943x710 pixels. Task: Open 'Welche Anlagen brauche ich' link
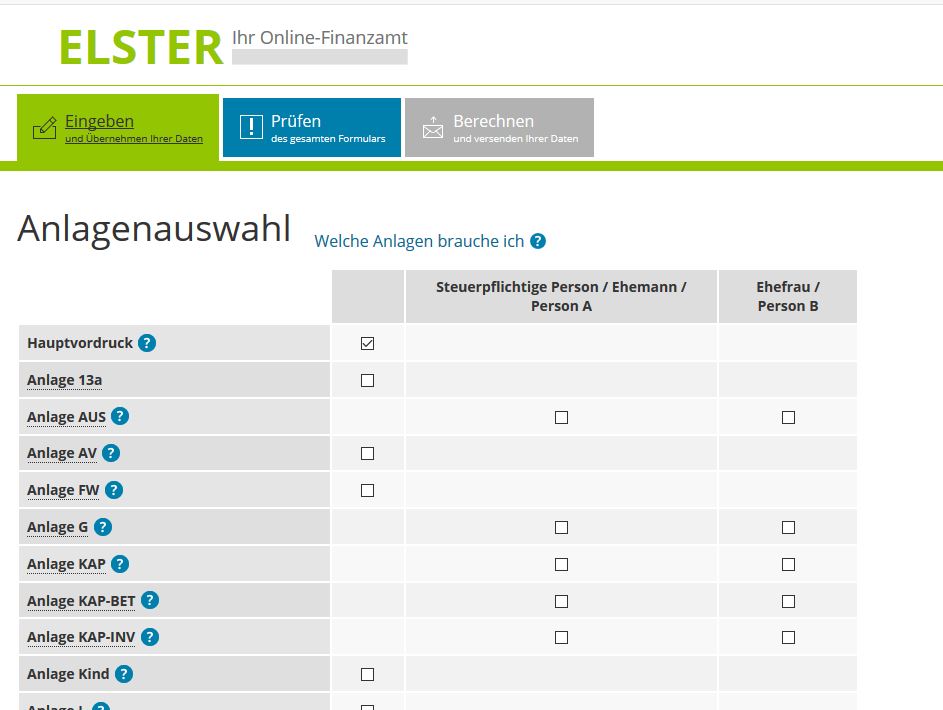point(419,241)
